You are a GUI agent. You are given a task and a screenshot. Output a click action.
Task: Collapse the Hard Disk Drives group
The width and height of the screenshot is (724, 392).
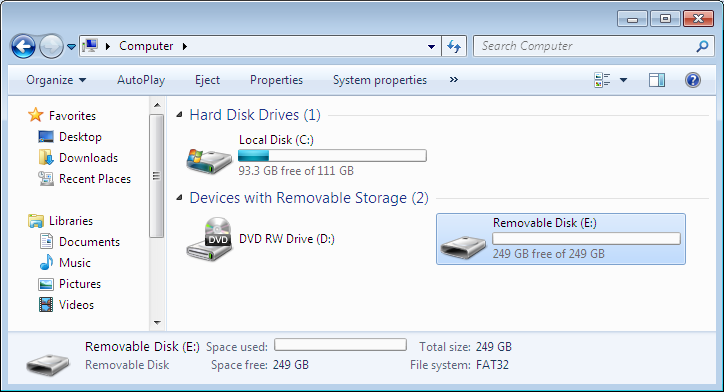(180, 115)
